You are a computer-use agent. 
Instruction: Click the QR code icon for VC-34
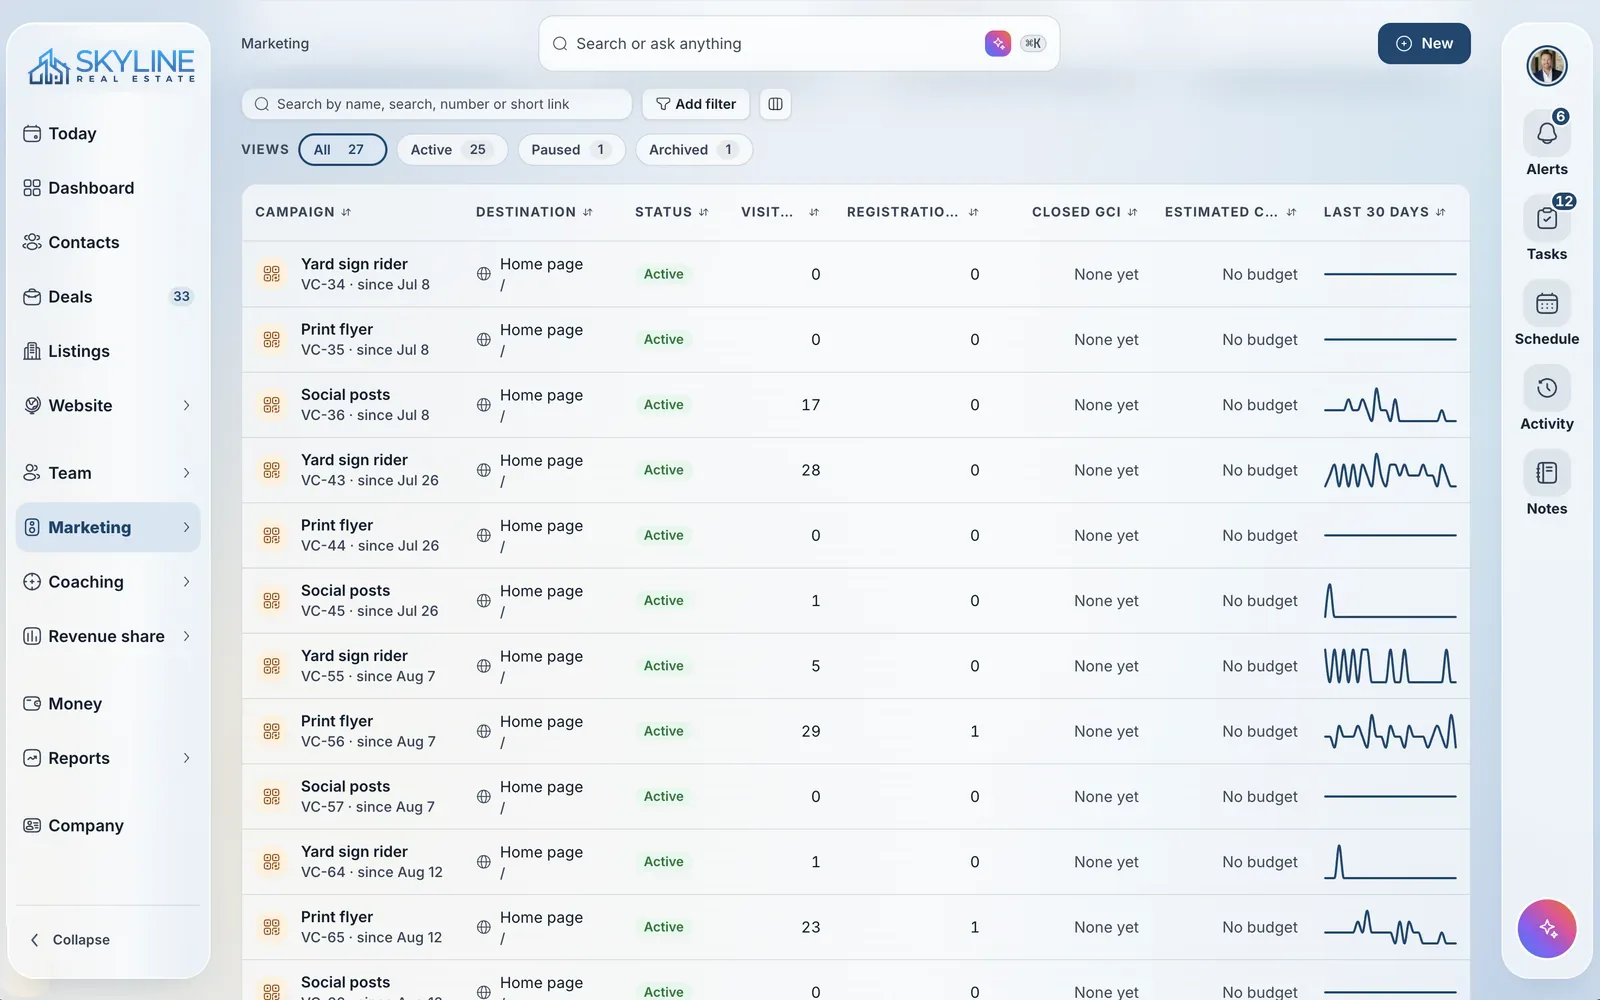click(271, 274)
